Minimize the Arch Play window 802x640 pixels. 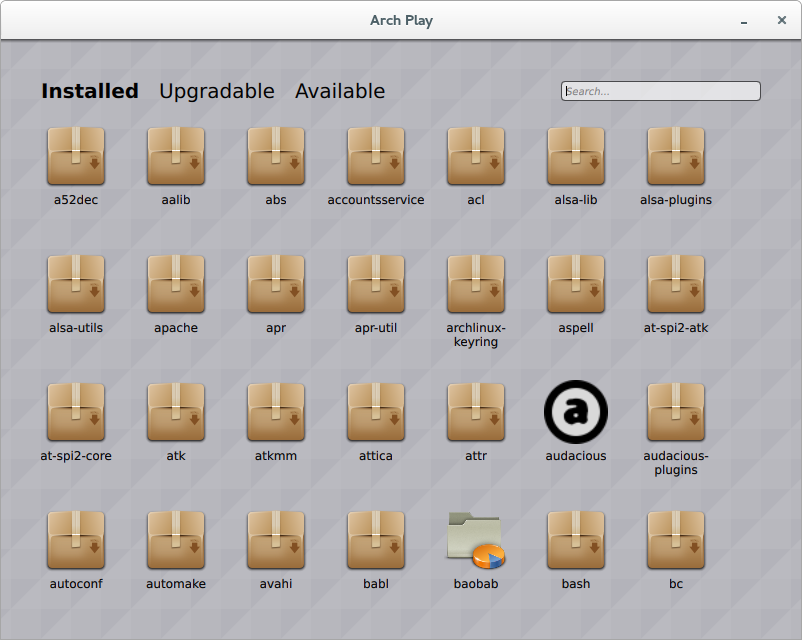click(x=744, y=21)
